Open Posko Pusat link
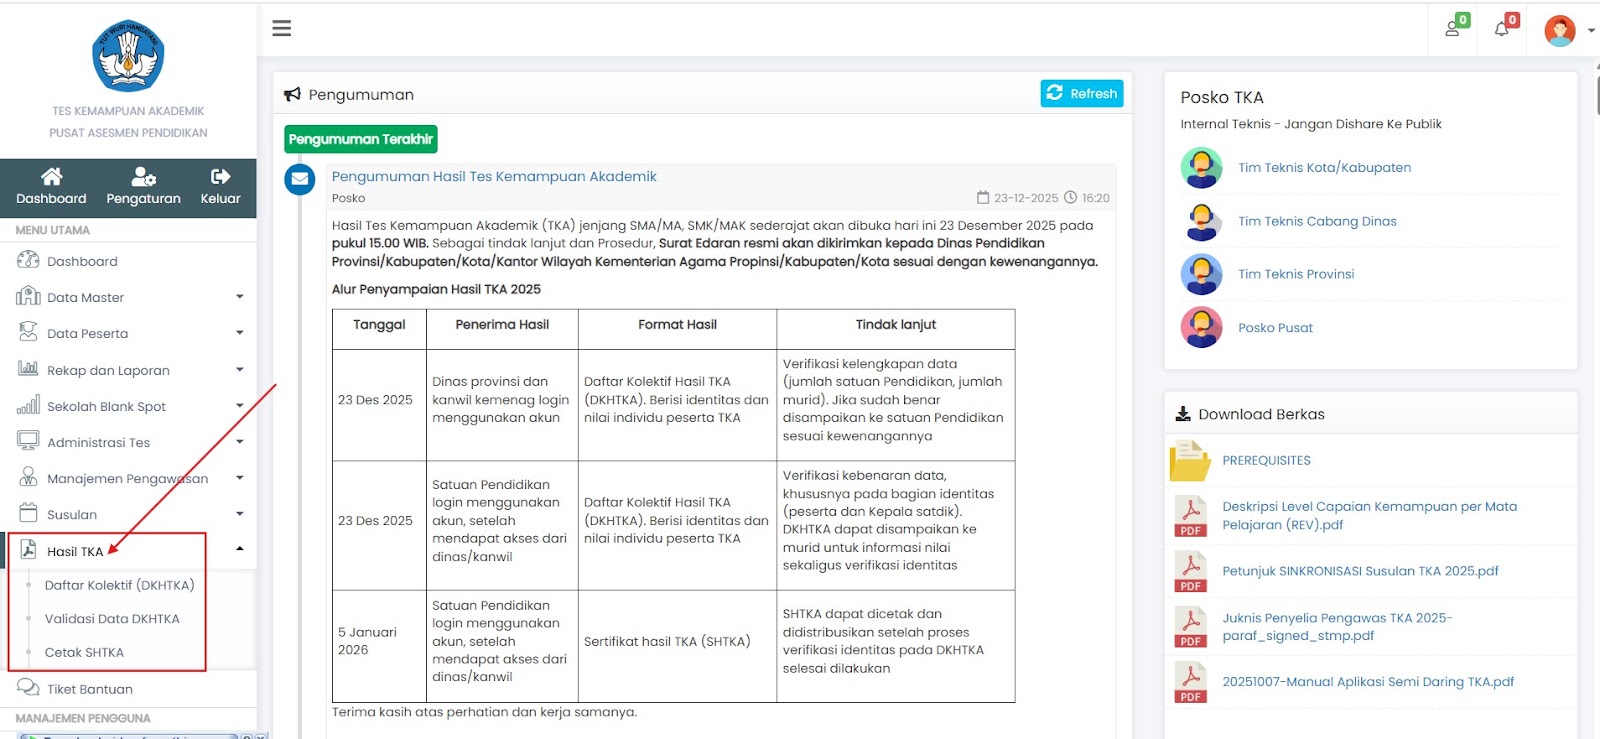Image resolution: width=1600 pixels, height=739 pixels. [1275, 328]
